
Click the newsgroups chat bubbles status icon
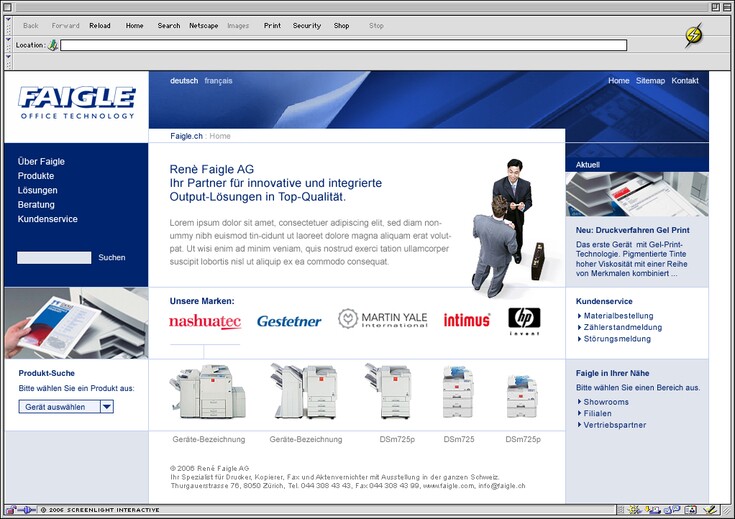coord(672,510)
